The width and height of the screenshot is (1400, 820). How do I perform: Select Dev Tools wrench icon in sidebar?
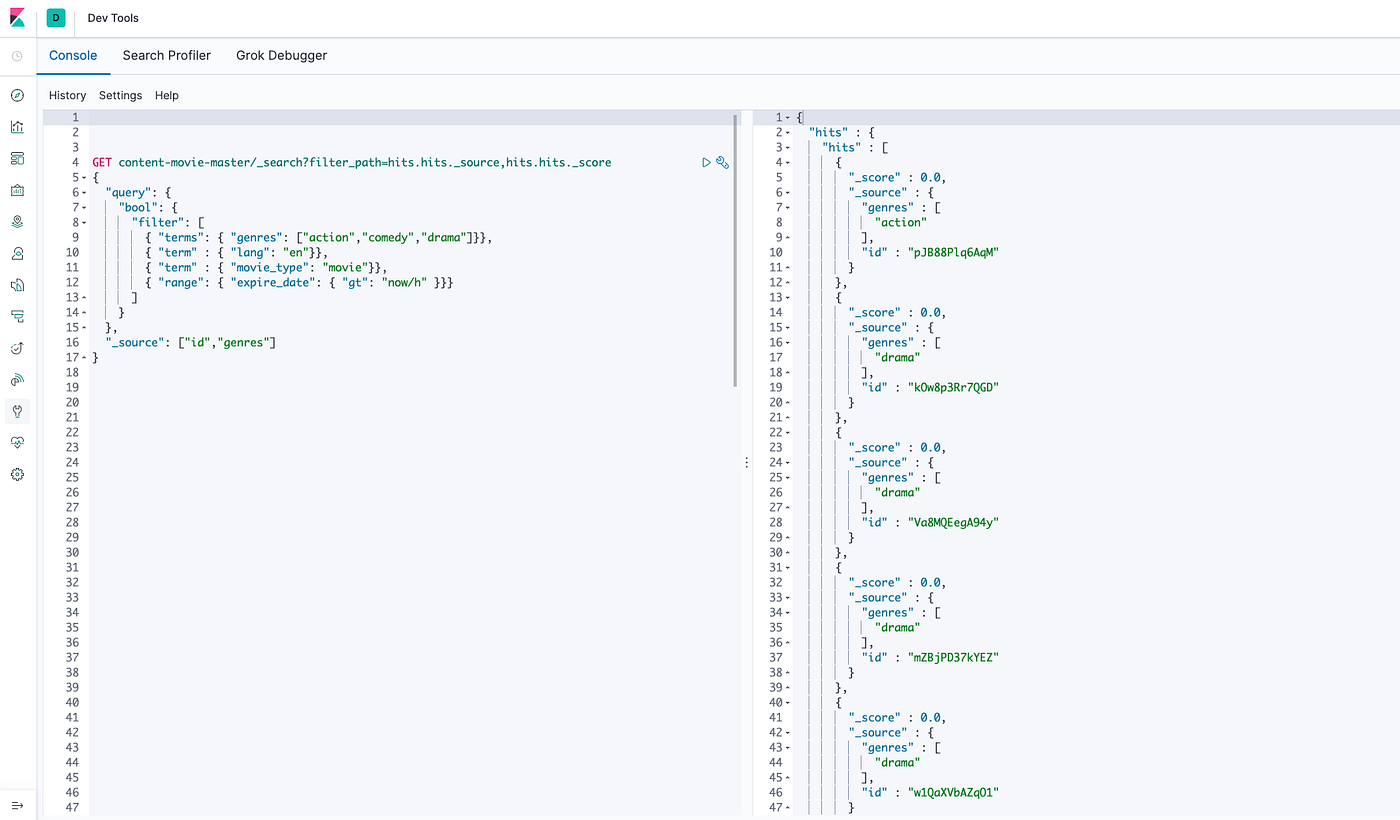pyautogui.click(x=17, y=411)
